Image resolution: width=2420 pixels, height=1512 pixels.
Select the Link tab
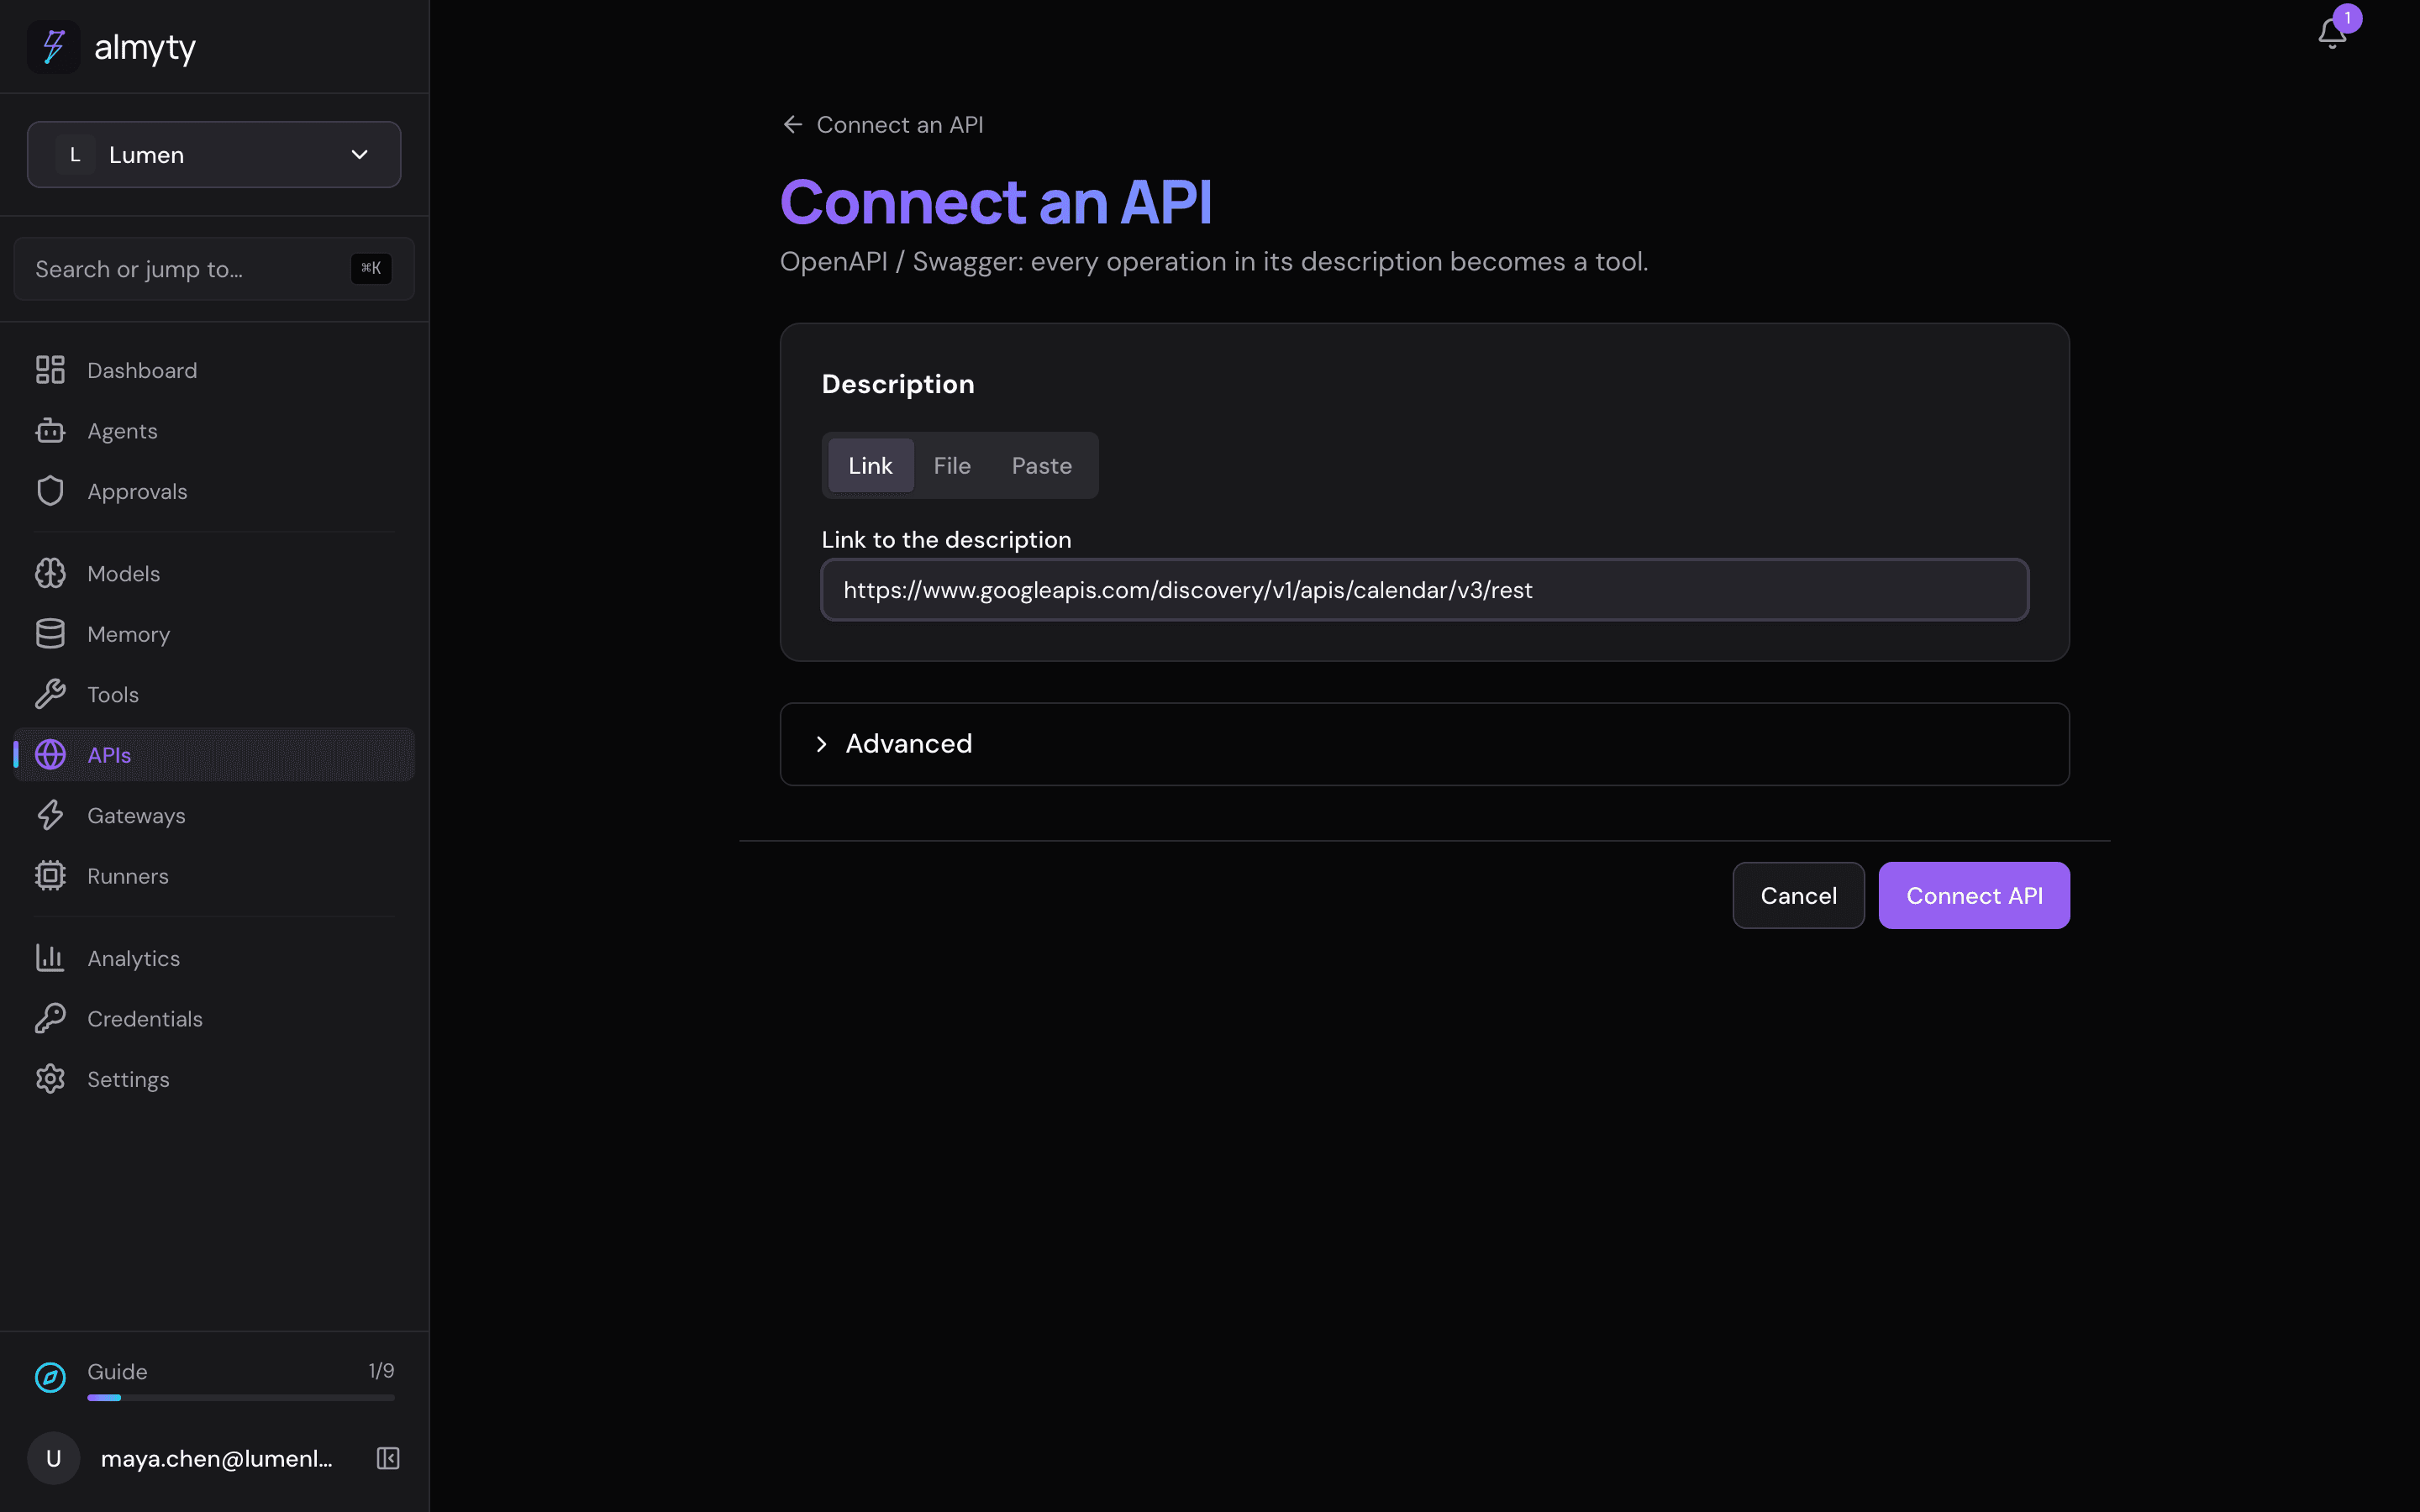870,466
